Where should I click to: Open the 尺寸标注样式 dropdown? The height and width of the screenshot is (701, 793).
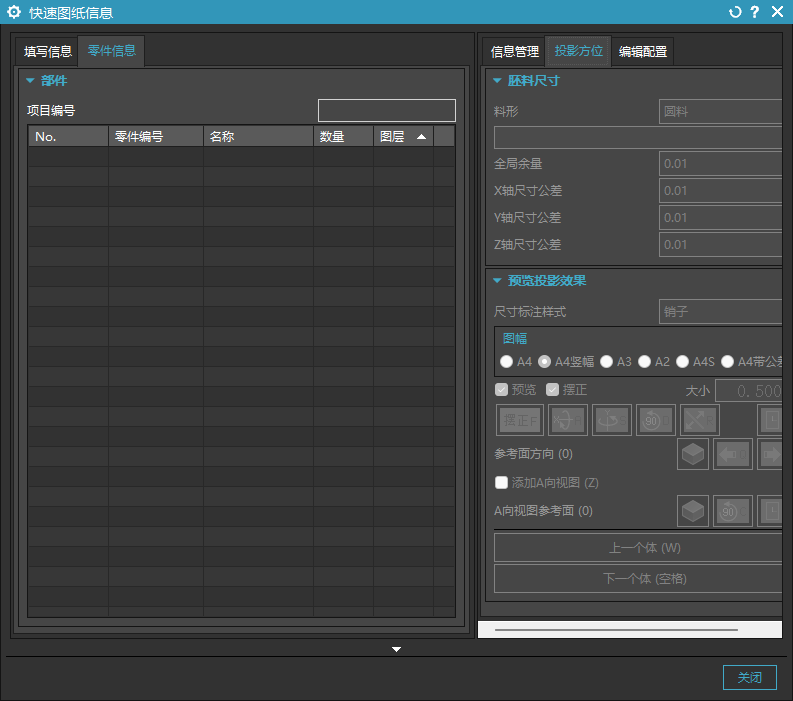[x=720, y=312]
